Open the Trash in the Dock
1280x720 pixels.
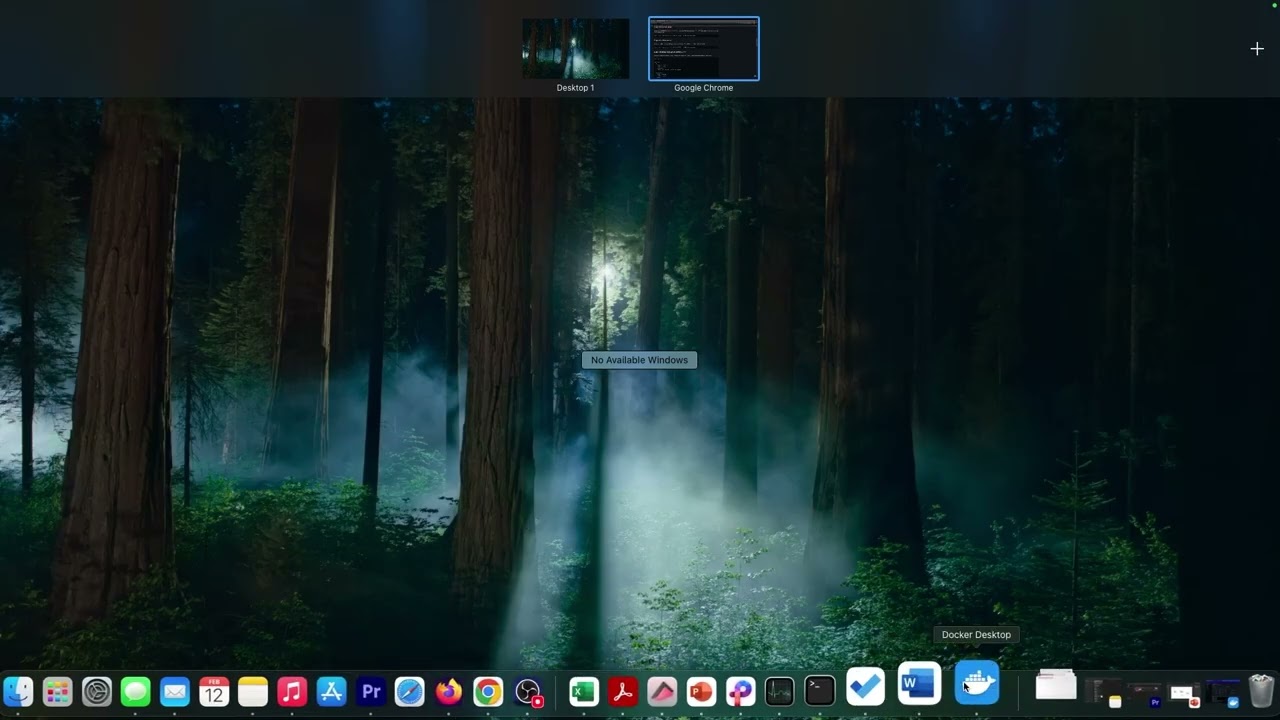(1261, 691)
